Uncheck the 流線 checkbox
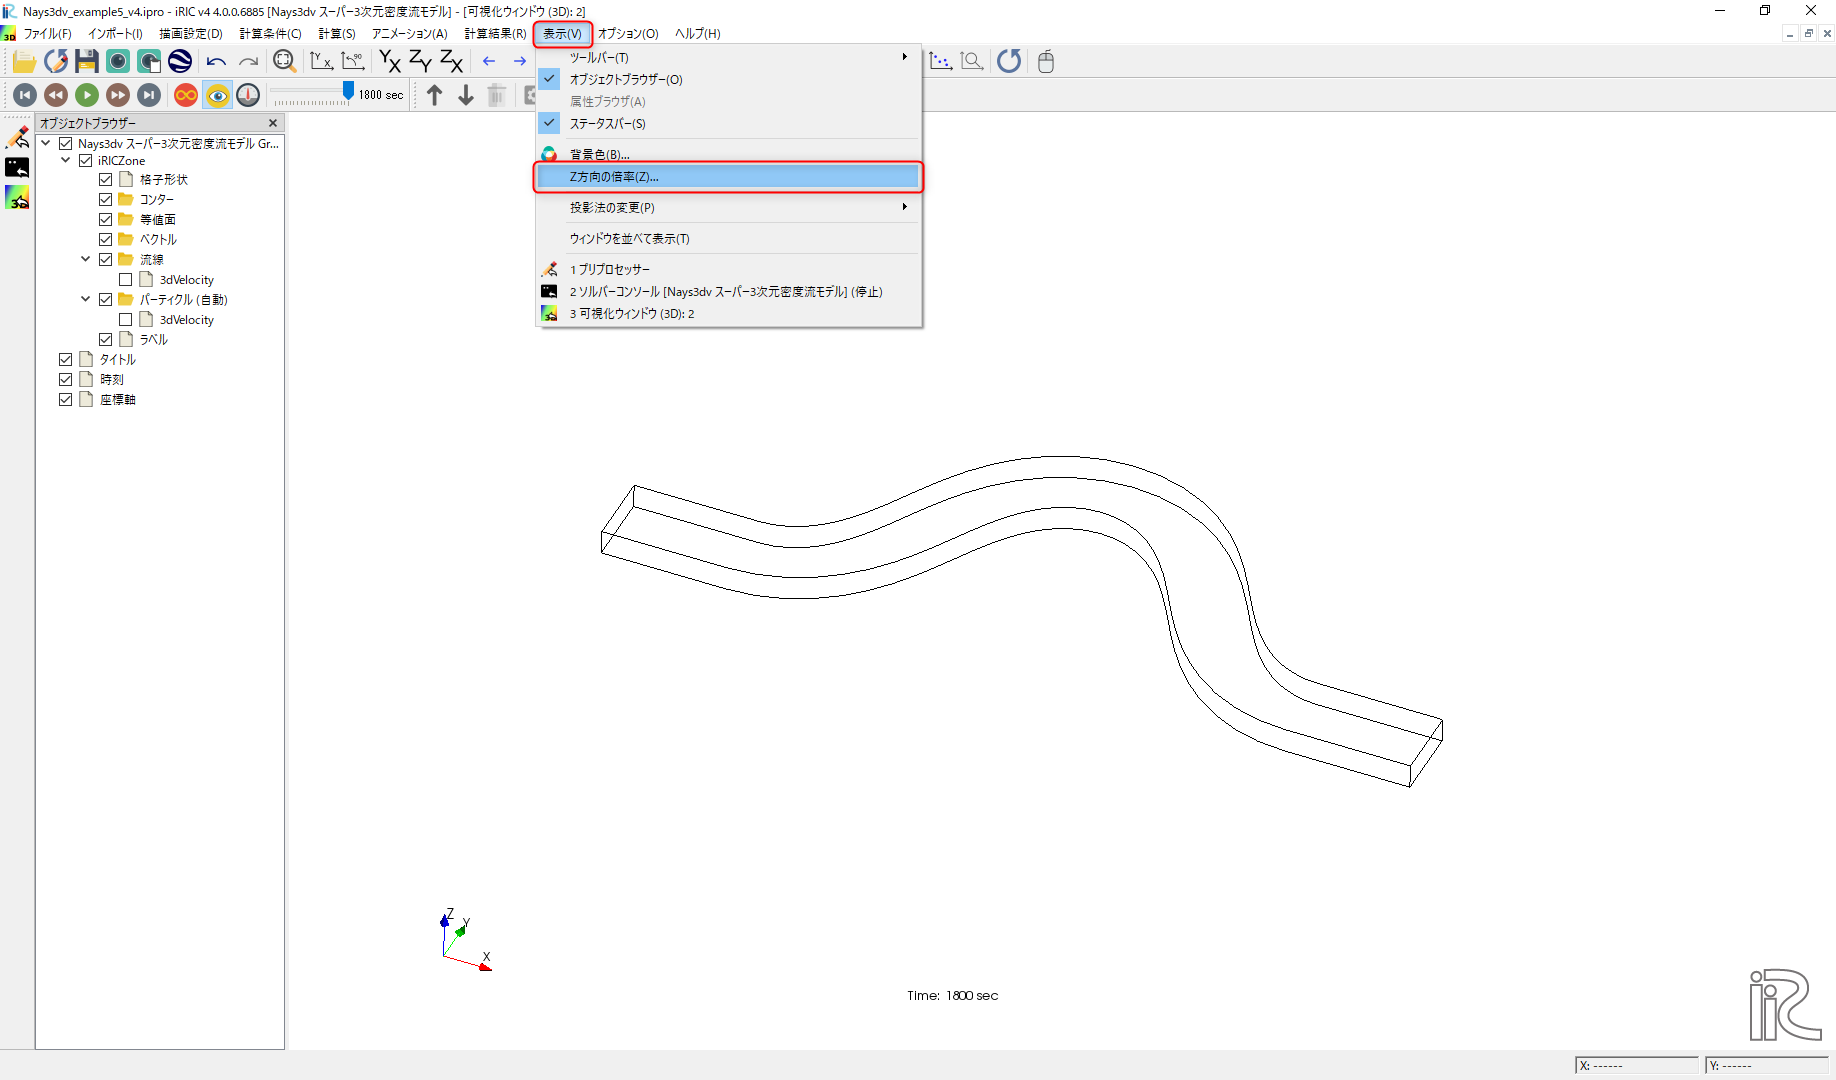 (x=105, y=260)
